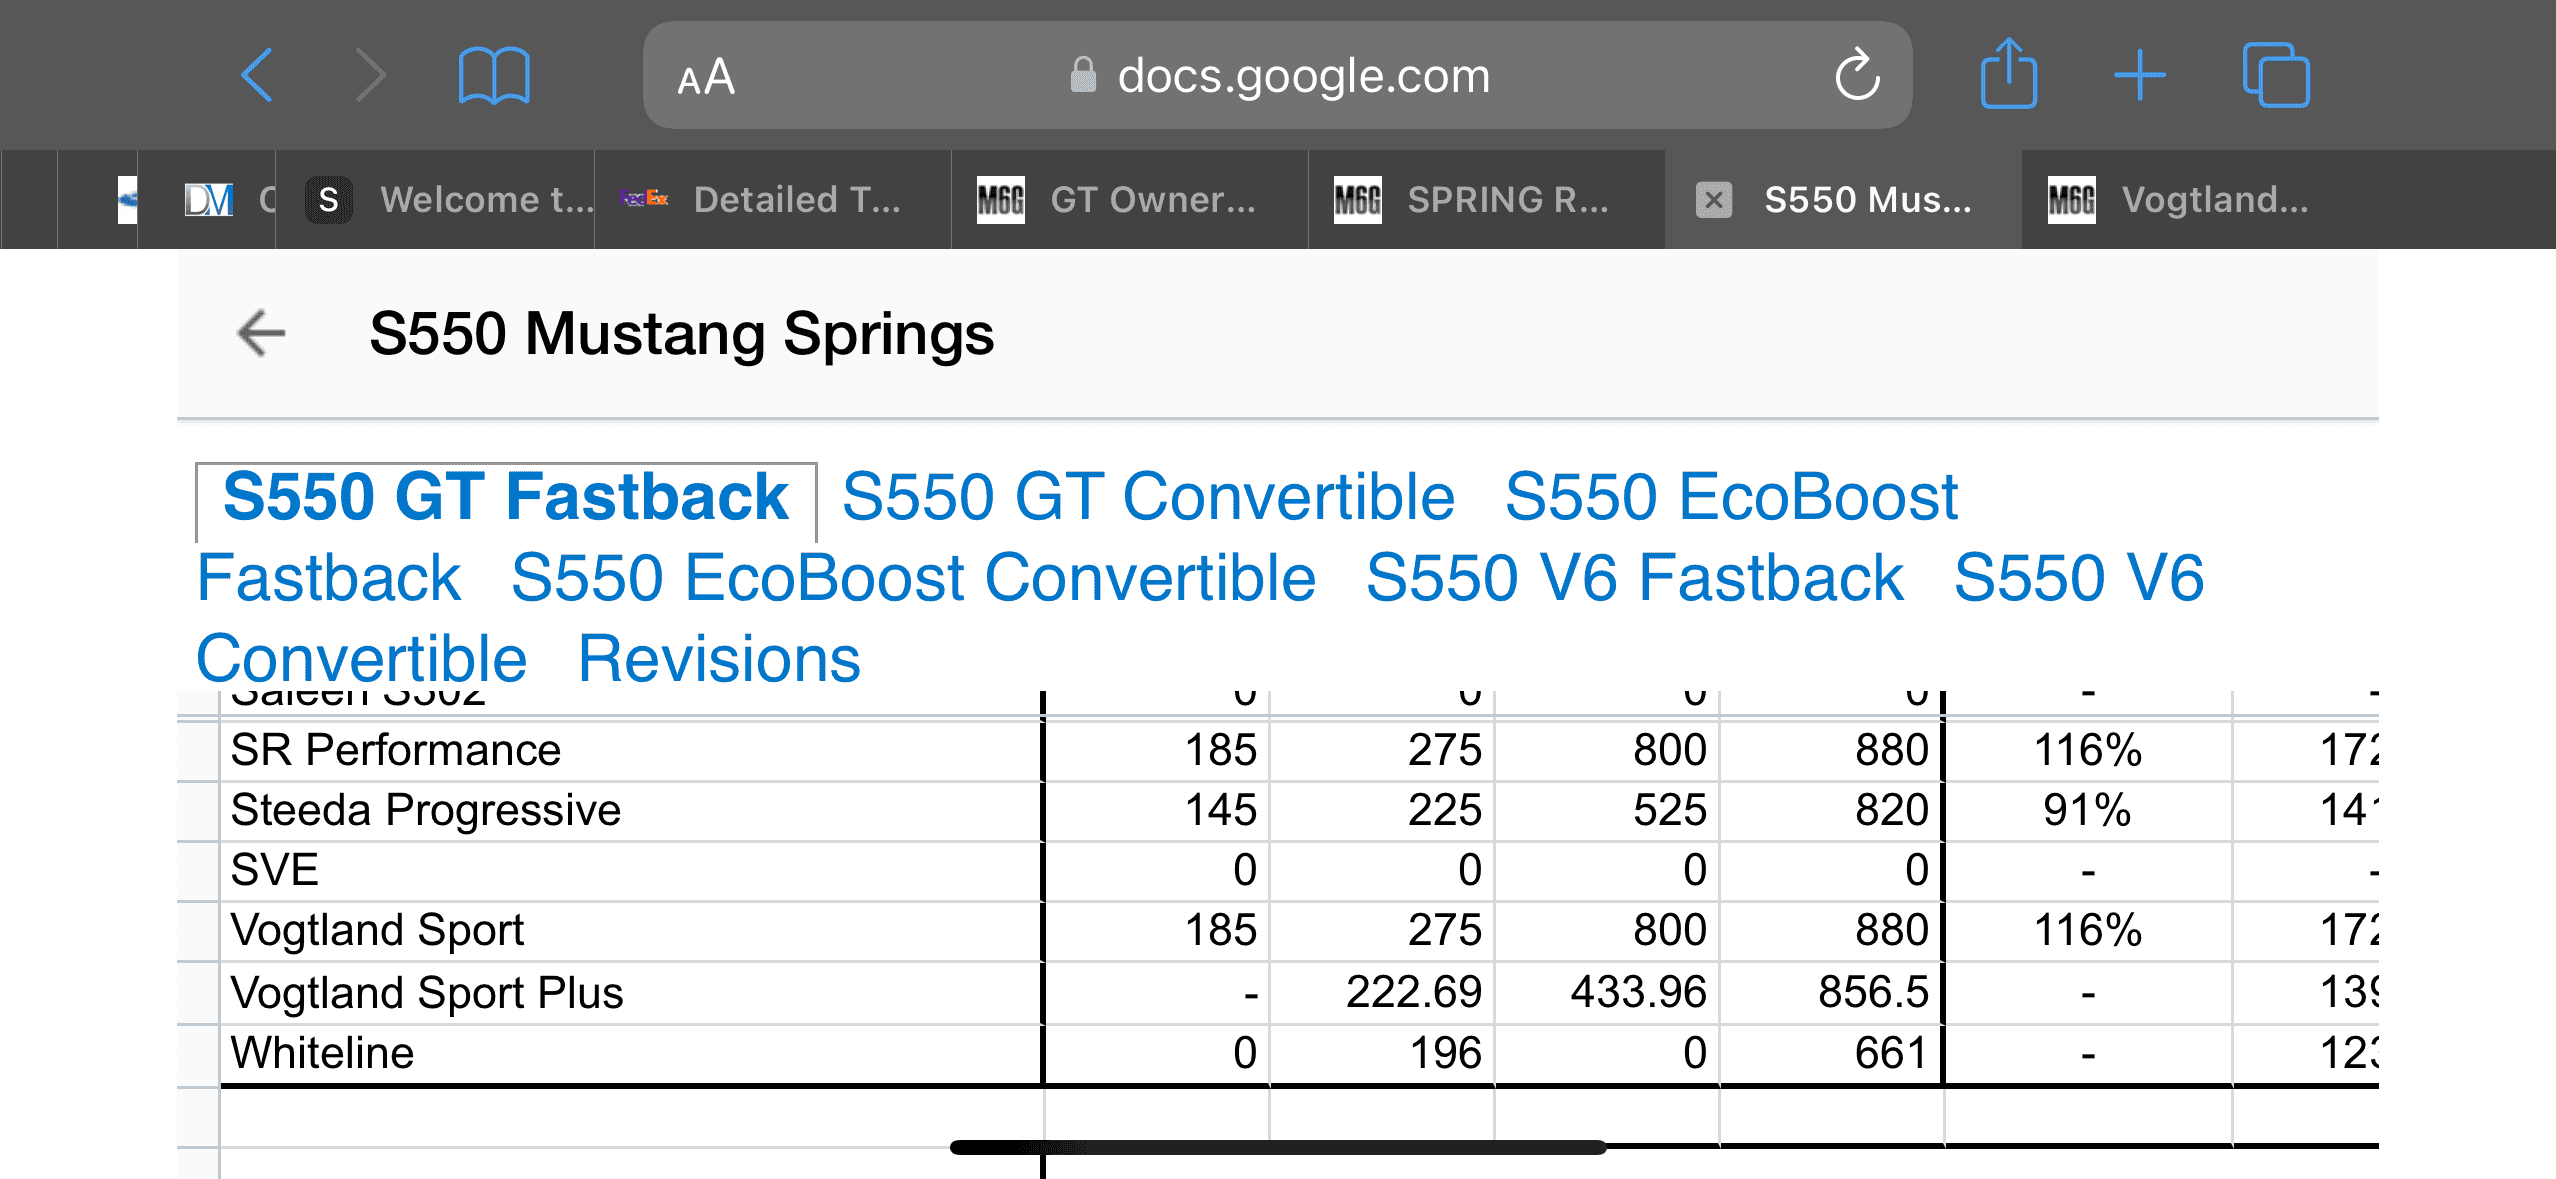Open the S550 EcoBoost Convertible sheet
2556x1179 pixels.
[913, 578]
